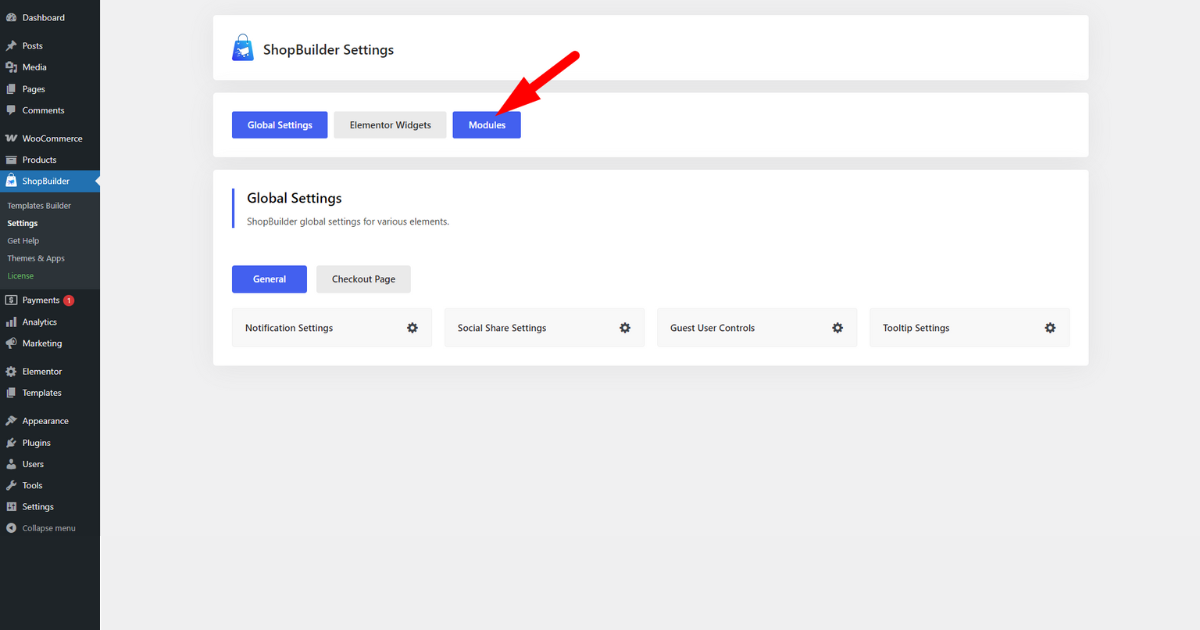Click the Users person icon
Viewport: 1200px width, 630px height.
coord(11,464)
